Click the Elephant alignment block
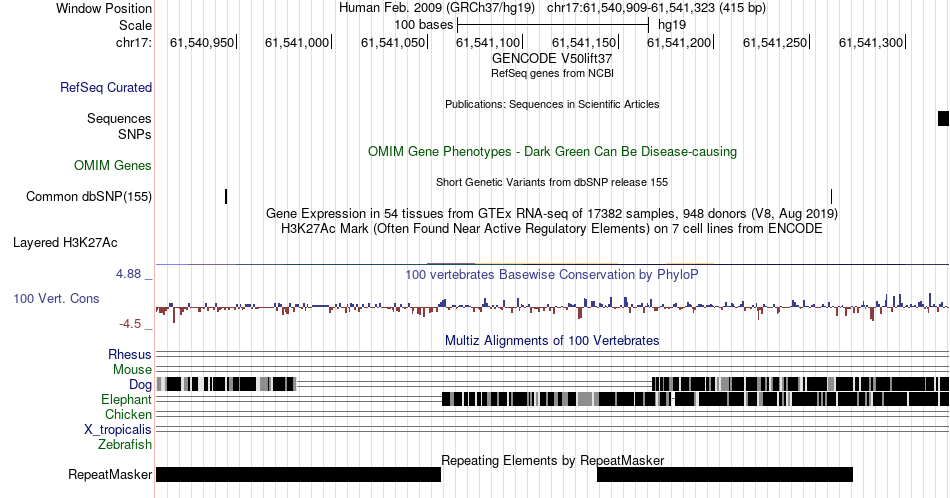This screenshot has width=950, height=498. 696,399
